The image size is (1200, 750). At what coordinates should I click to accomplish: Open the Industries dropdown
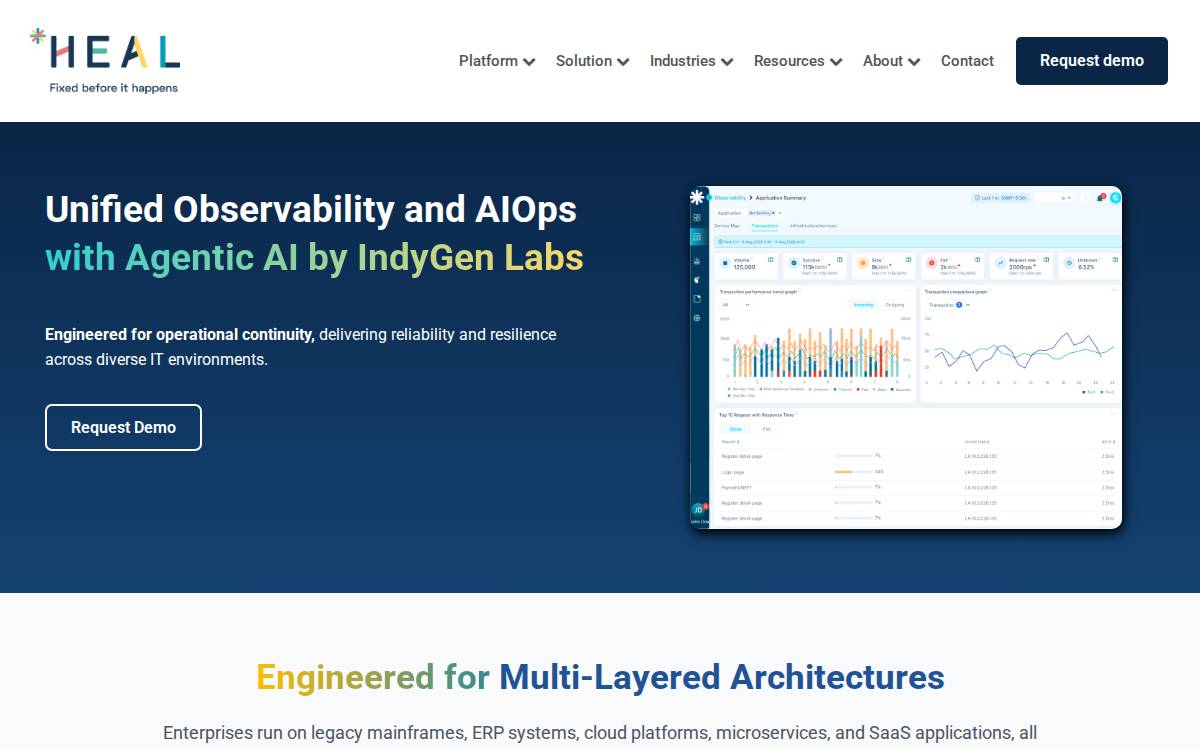(691, 61)
